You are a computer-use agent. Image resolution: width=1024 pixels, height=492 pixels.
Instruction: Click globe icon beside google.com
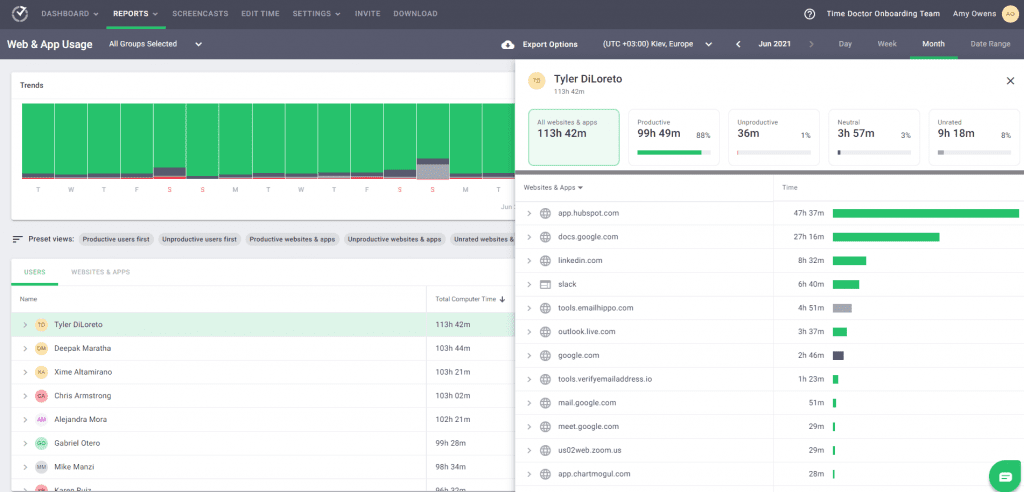click(545, 355)
